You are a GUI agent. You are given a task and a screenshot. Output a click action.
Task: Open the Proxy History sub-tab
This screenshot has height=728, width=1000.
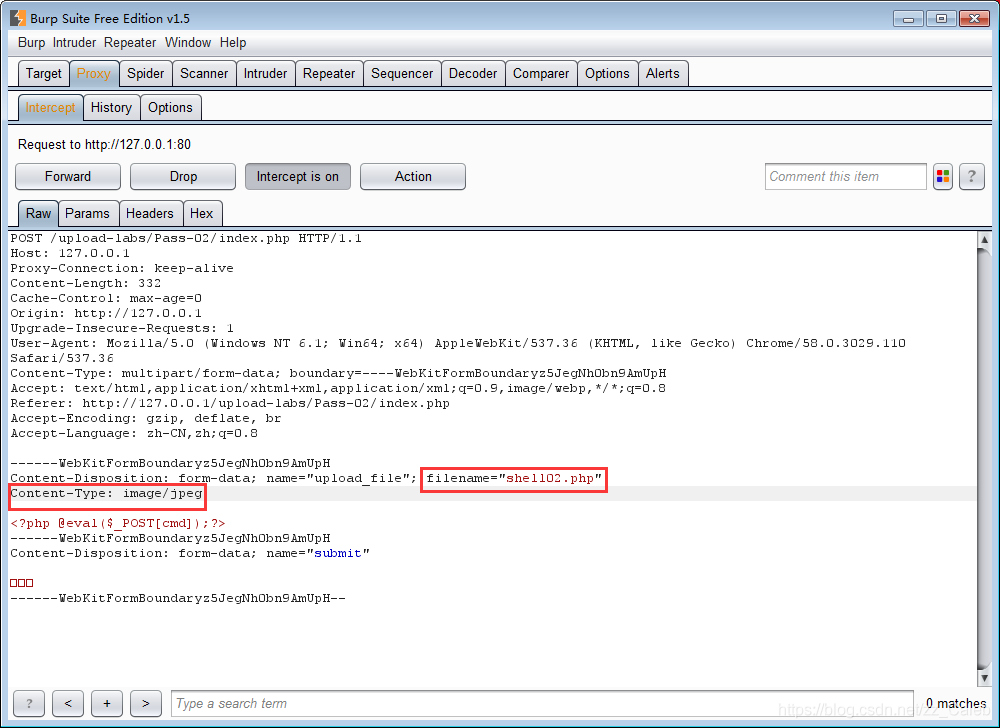tap(111, 108)
